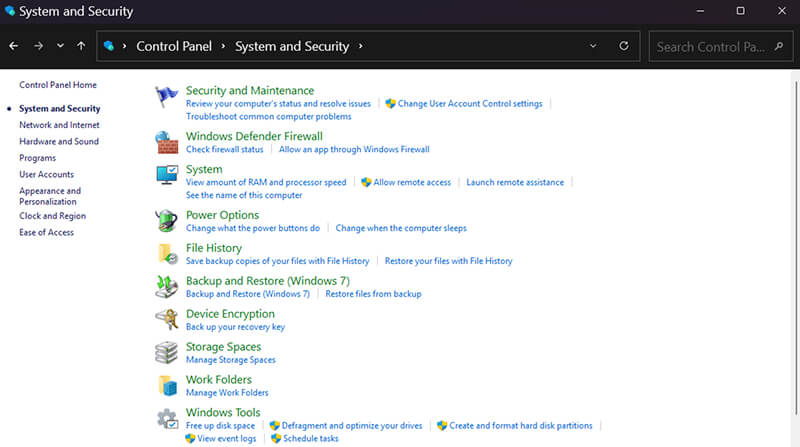Select User Accounts in sidebar
This screenshot has height=447, width=800.
coord(46,175)
